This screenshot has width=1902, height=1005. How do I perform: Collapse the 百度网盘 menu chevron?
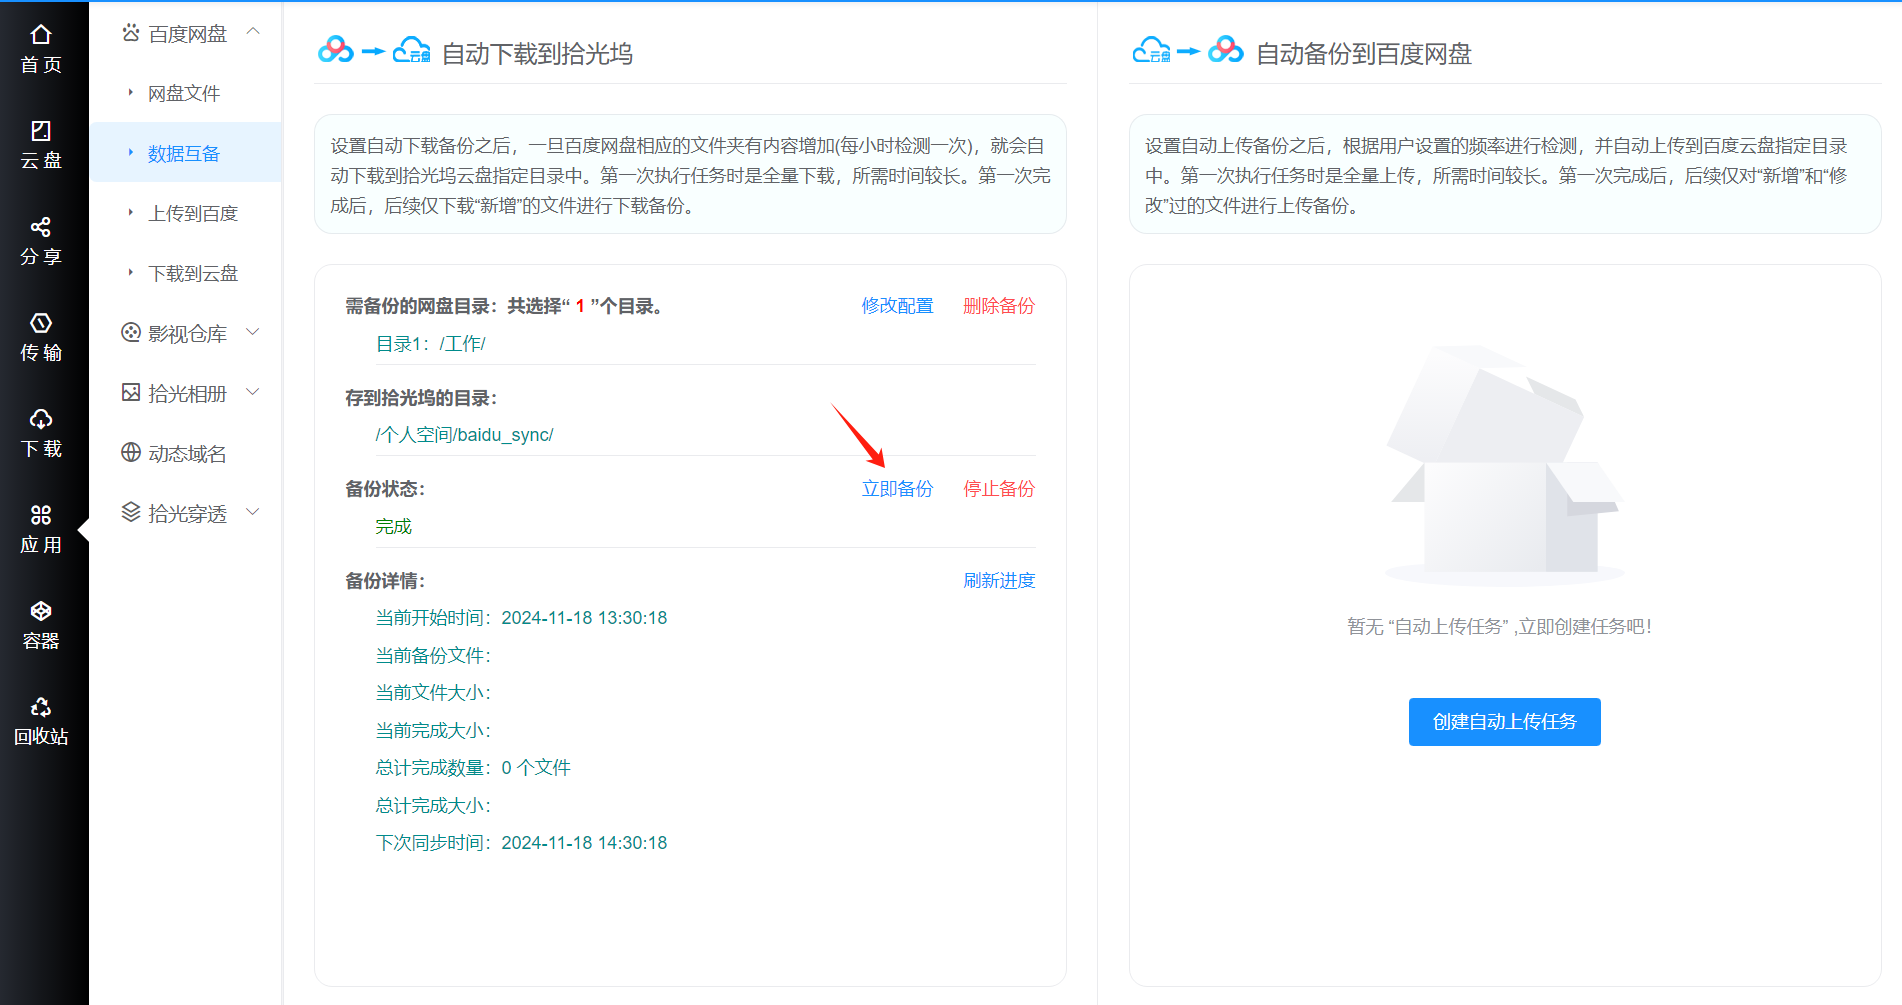(253, 31)
